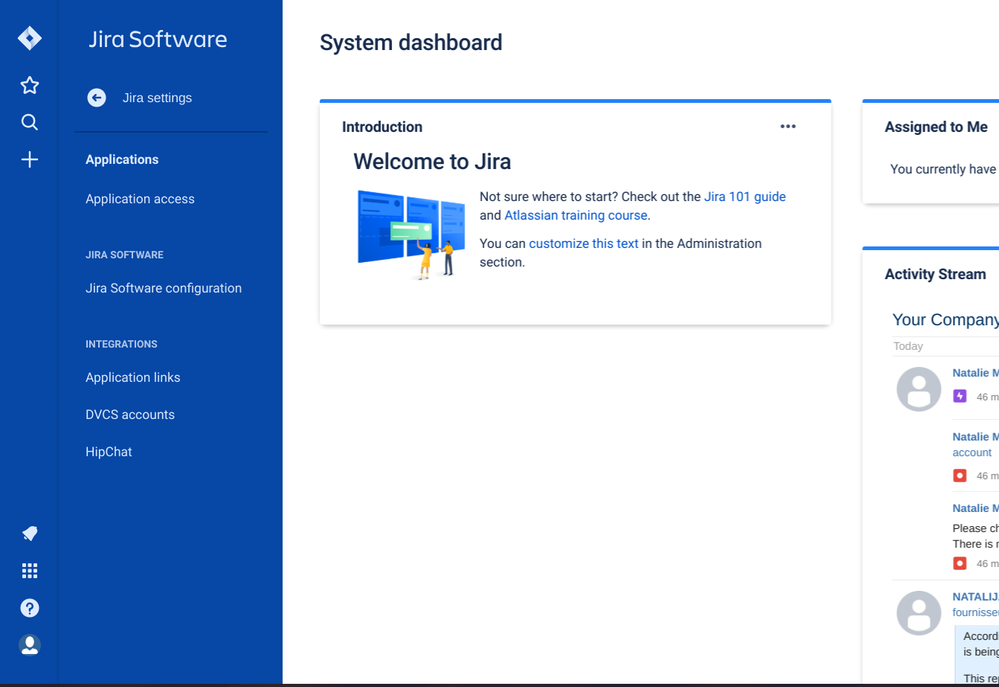Screen dimensions: 999x687
Task: Click the JIRA SOFTWARE section label
Action: (125, 255)
